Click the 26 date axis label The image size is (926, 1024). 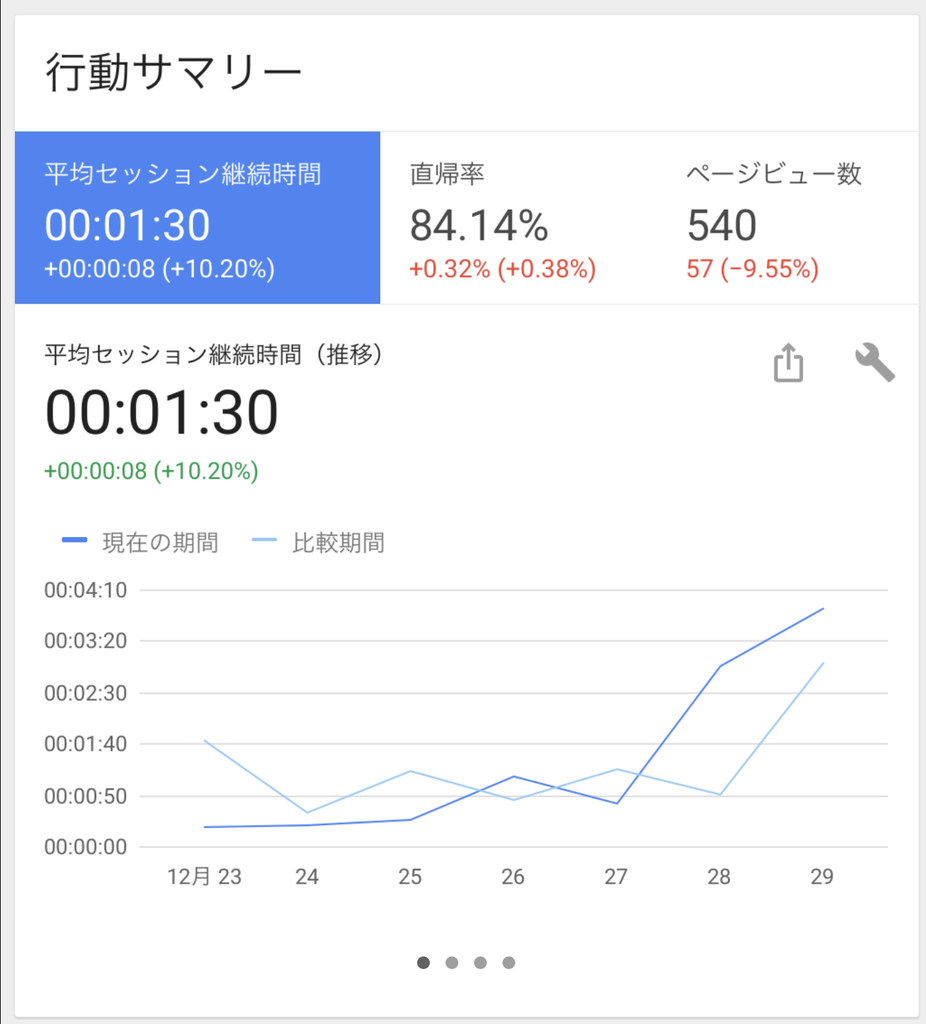tap(513, 876)
